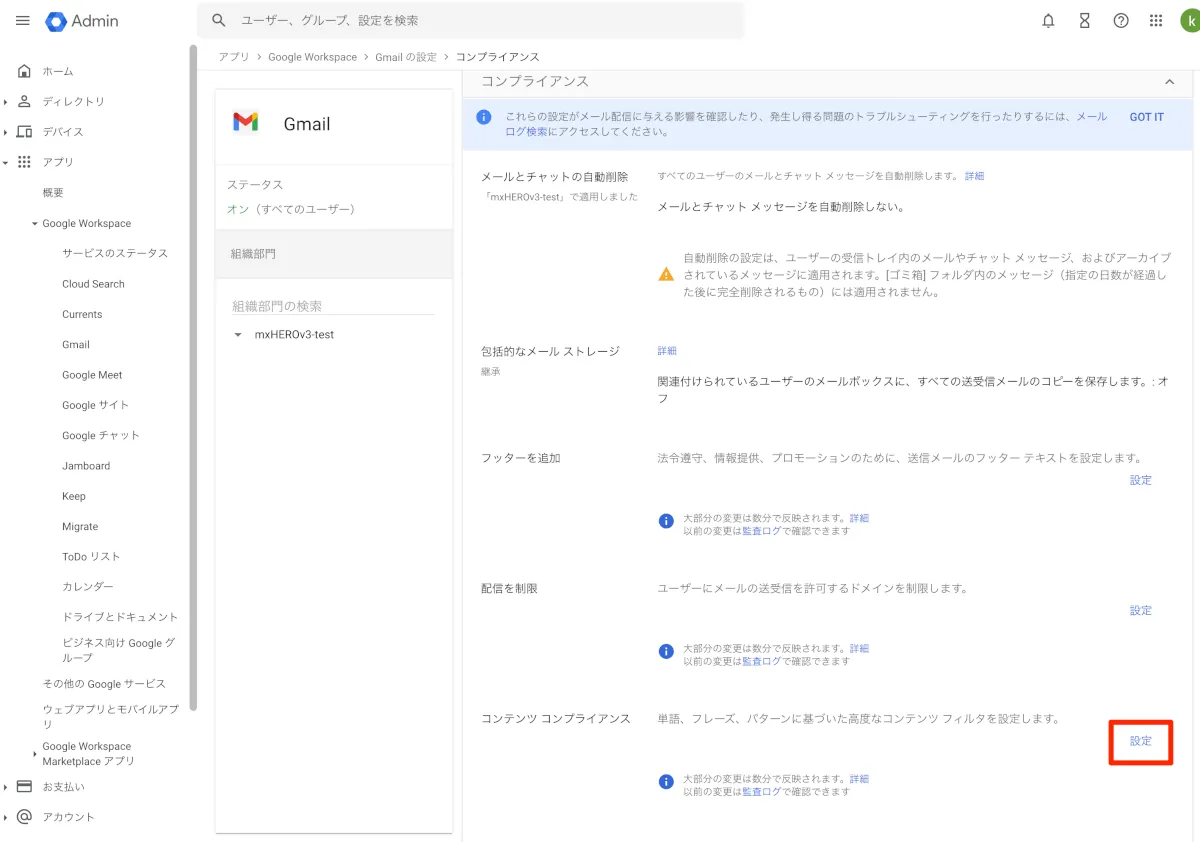Image resolution: width=1200 pixels, height=842 pixels.
Task: Collapse the コンプライアンス section chevron
Action: coord(1170,82)
